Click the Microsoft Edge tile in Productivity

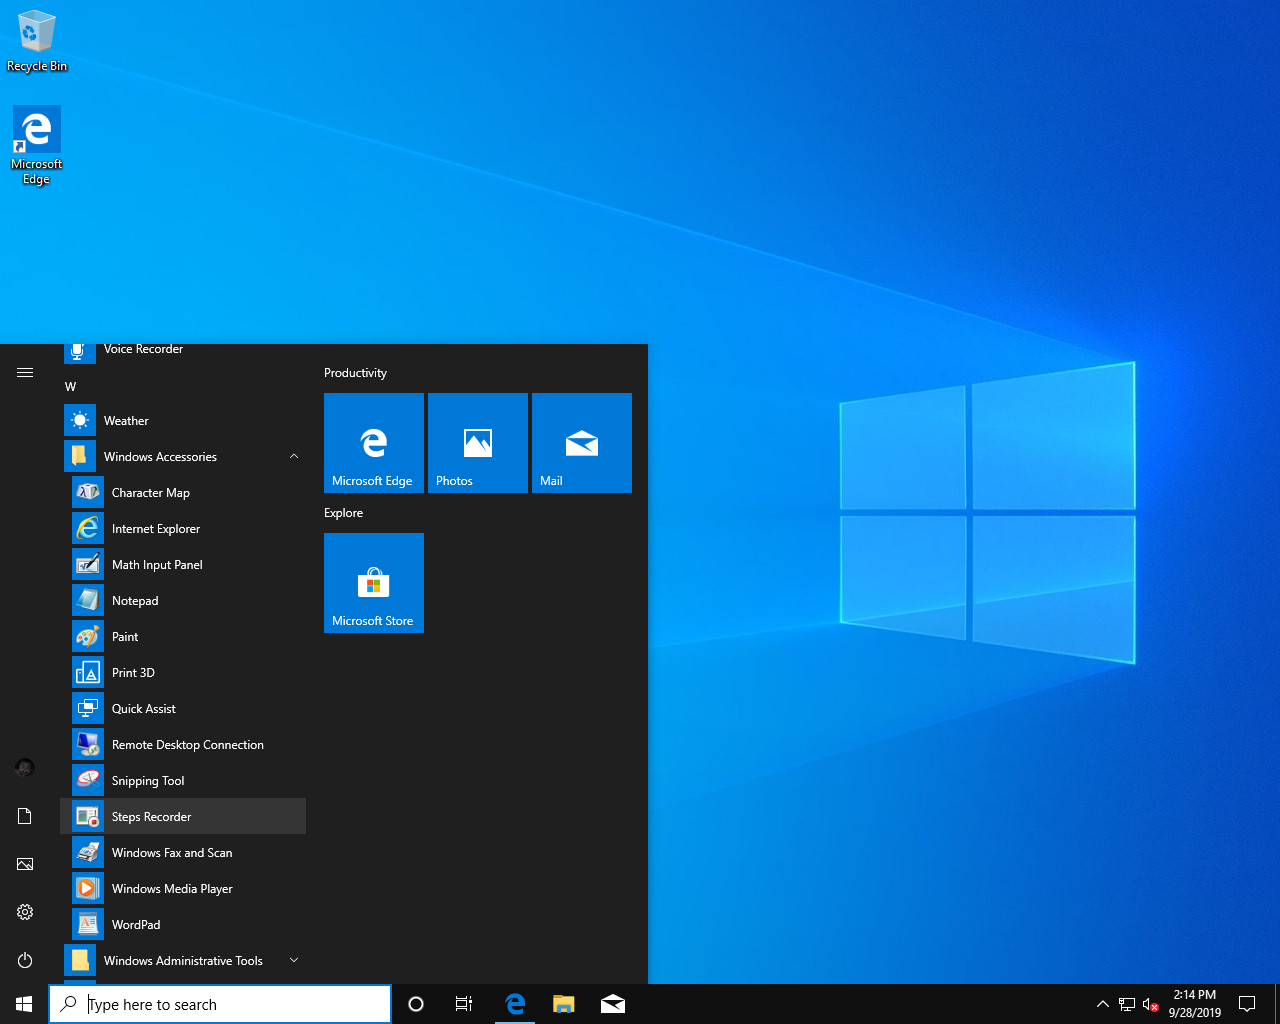pyautogui.click(x=374, y=443)
